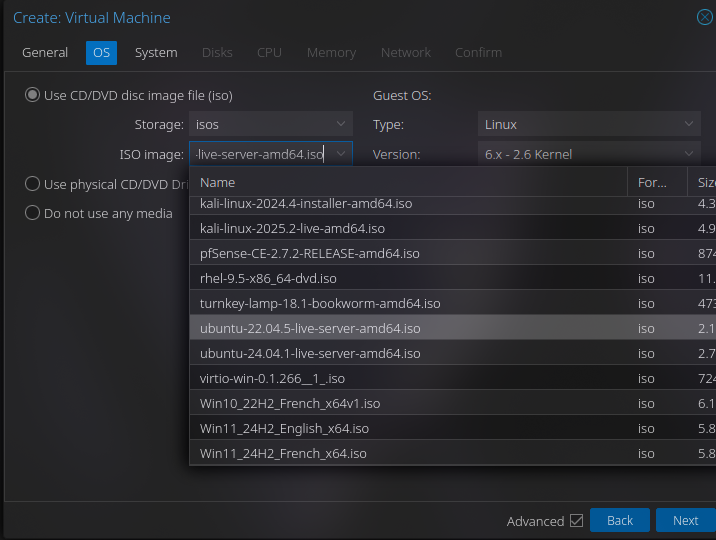The image size is (716, 540).
Task: Switch to the General tab
Action: pos(45,53)
